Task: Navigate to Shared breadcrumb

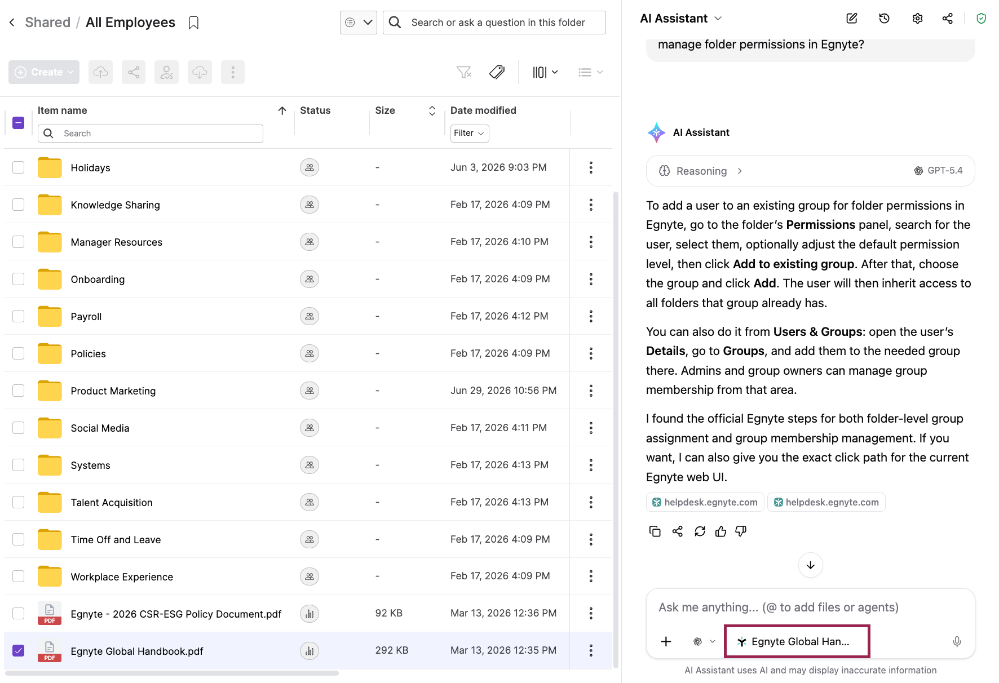Action: coord(48,22)
